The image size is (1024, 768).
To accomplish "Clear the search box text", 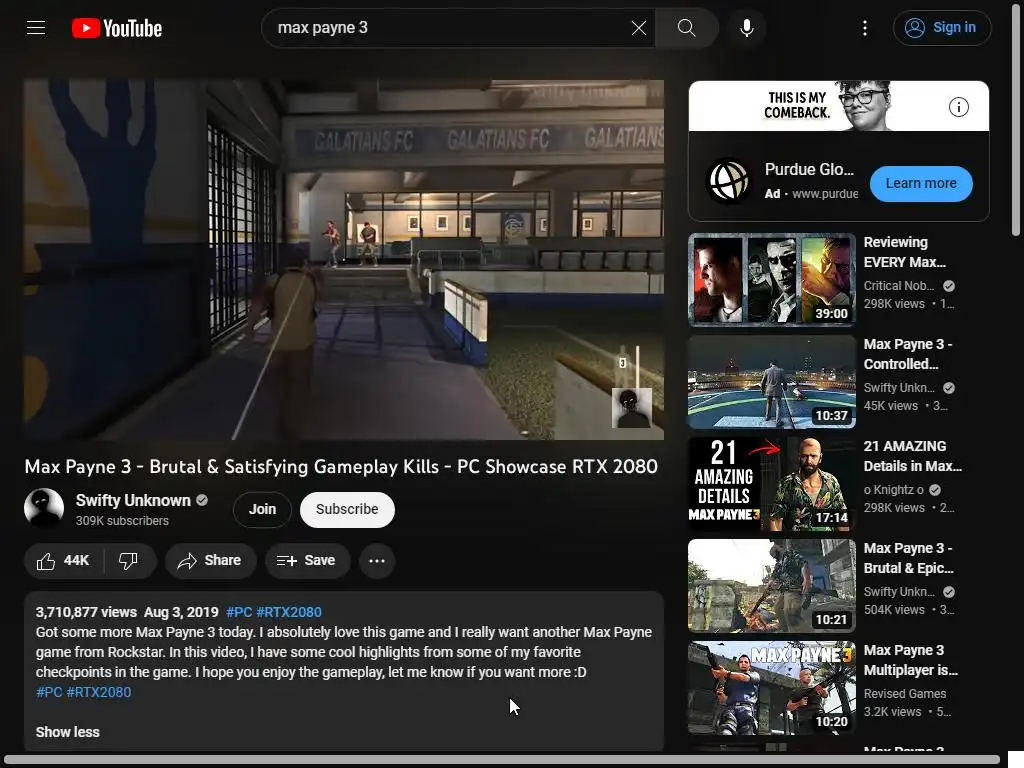I will click(639, 27).
